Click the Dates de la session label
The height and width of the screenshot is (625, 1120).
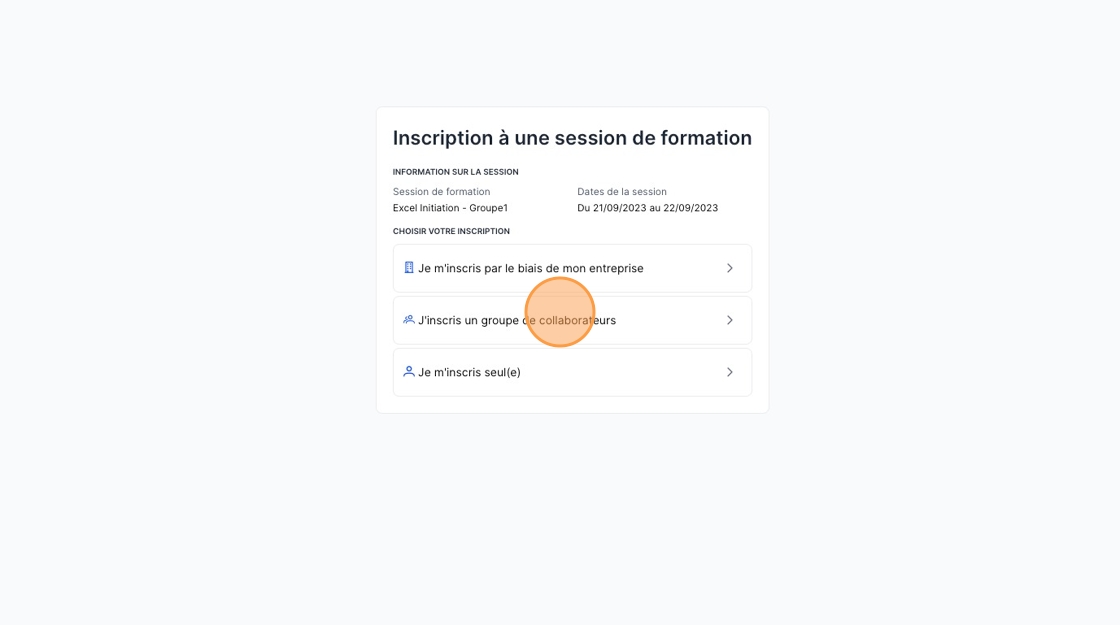click(x=621, y=191)
